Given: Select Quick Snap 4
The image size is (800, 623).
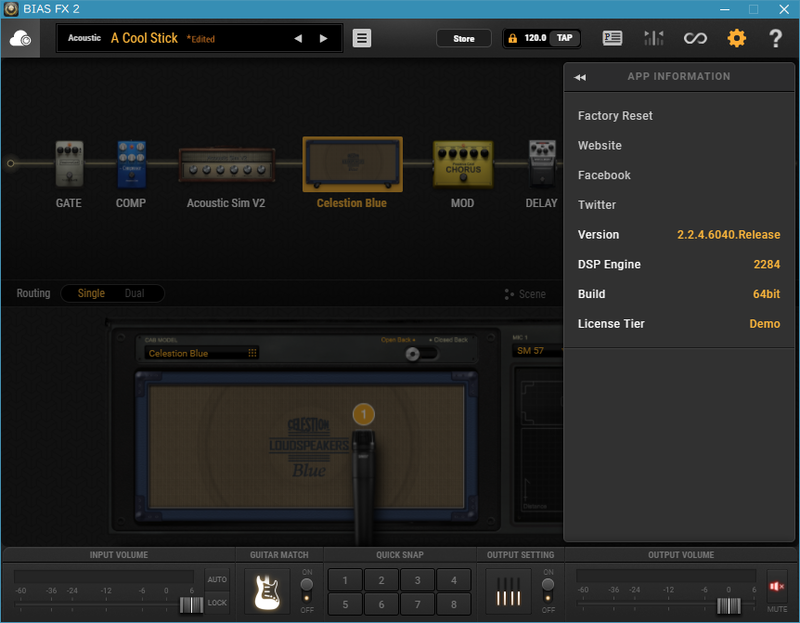Looking at the screenshot, I should 454,580.
